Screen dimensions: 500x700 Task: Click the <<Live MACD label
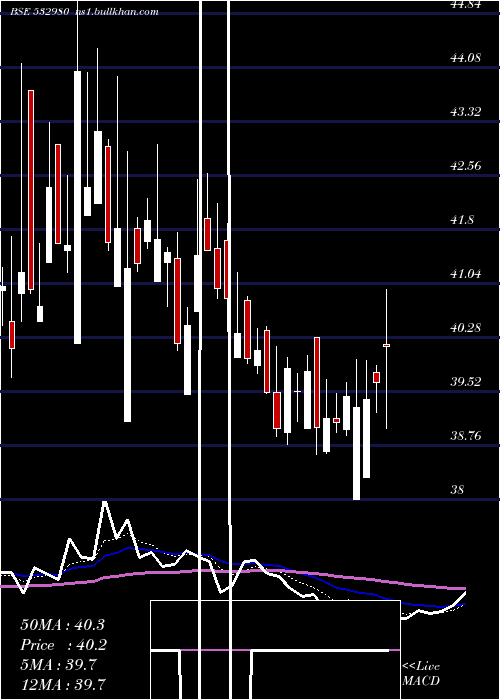[x=421, y=674]
